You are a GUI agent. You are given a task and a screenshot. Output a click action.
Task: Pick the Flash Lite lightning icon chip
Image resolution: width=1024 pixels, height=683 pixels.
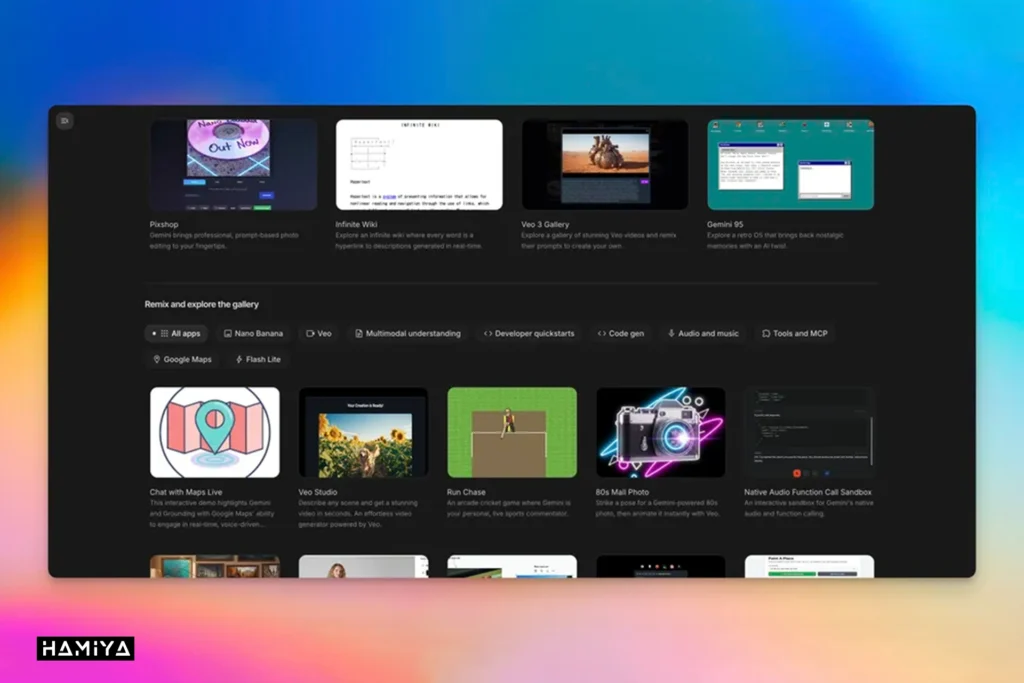239,359
